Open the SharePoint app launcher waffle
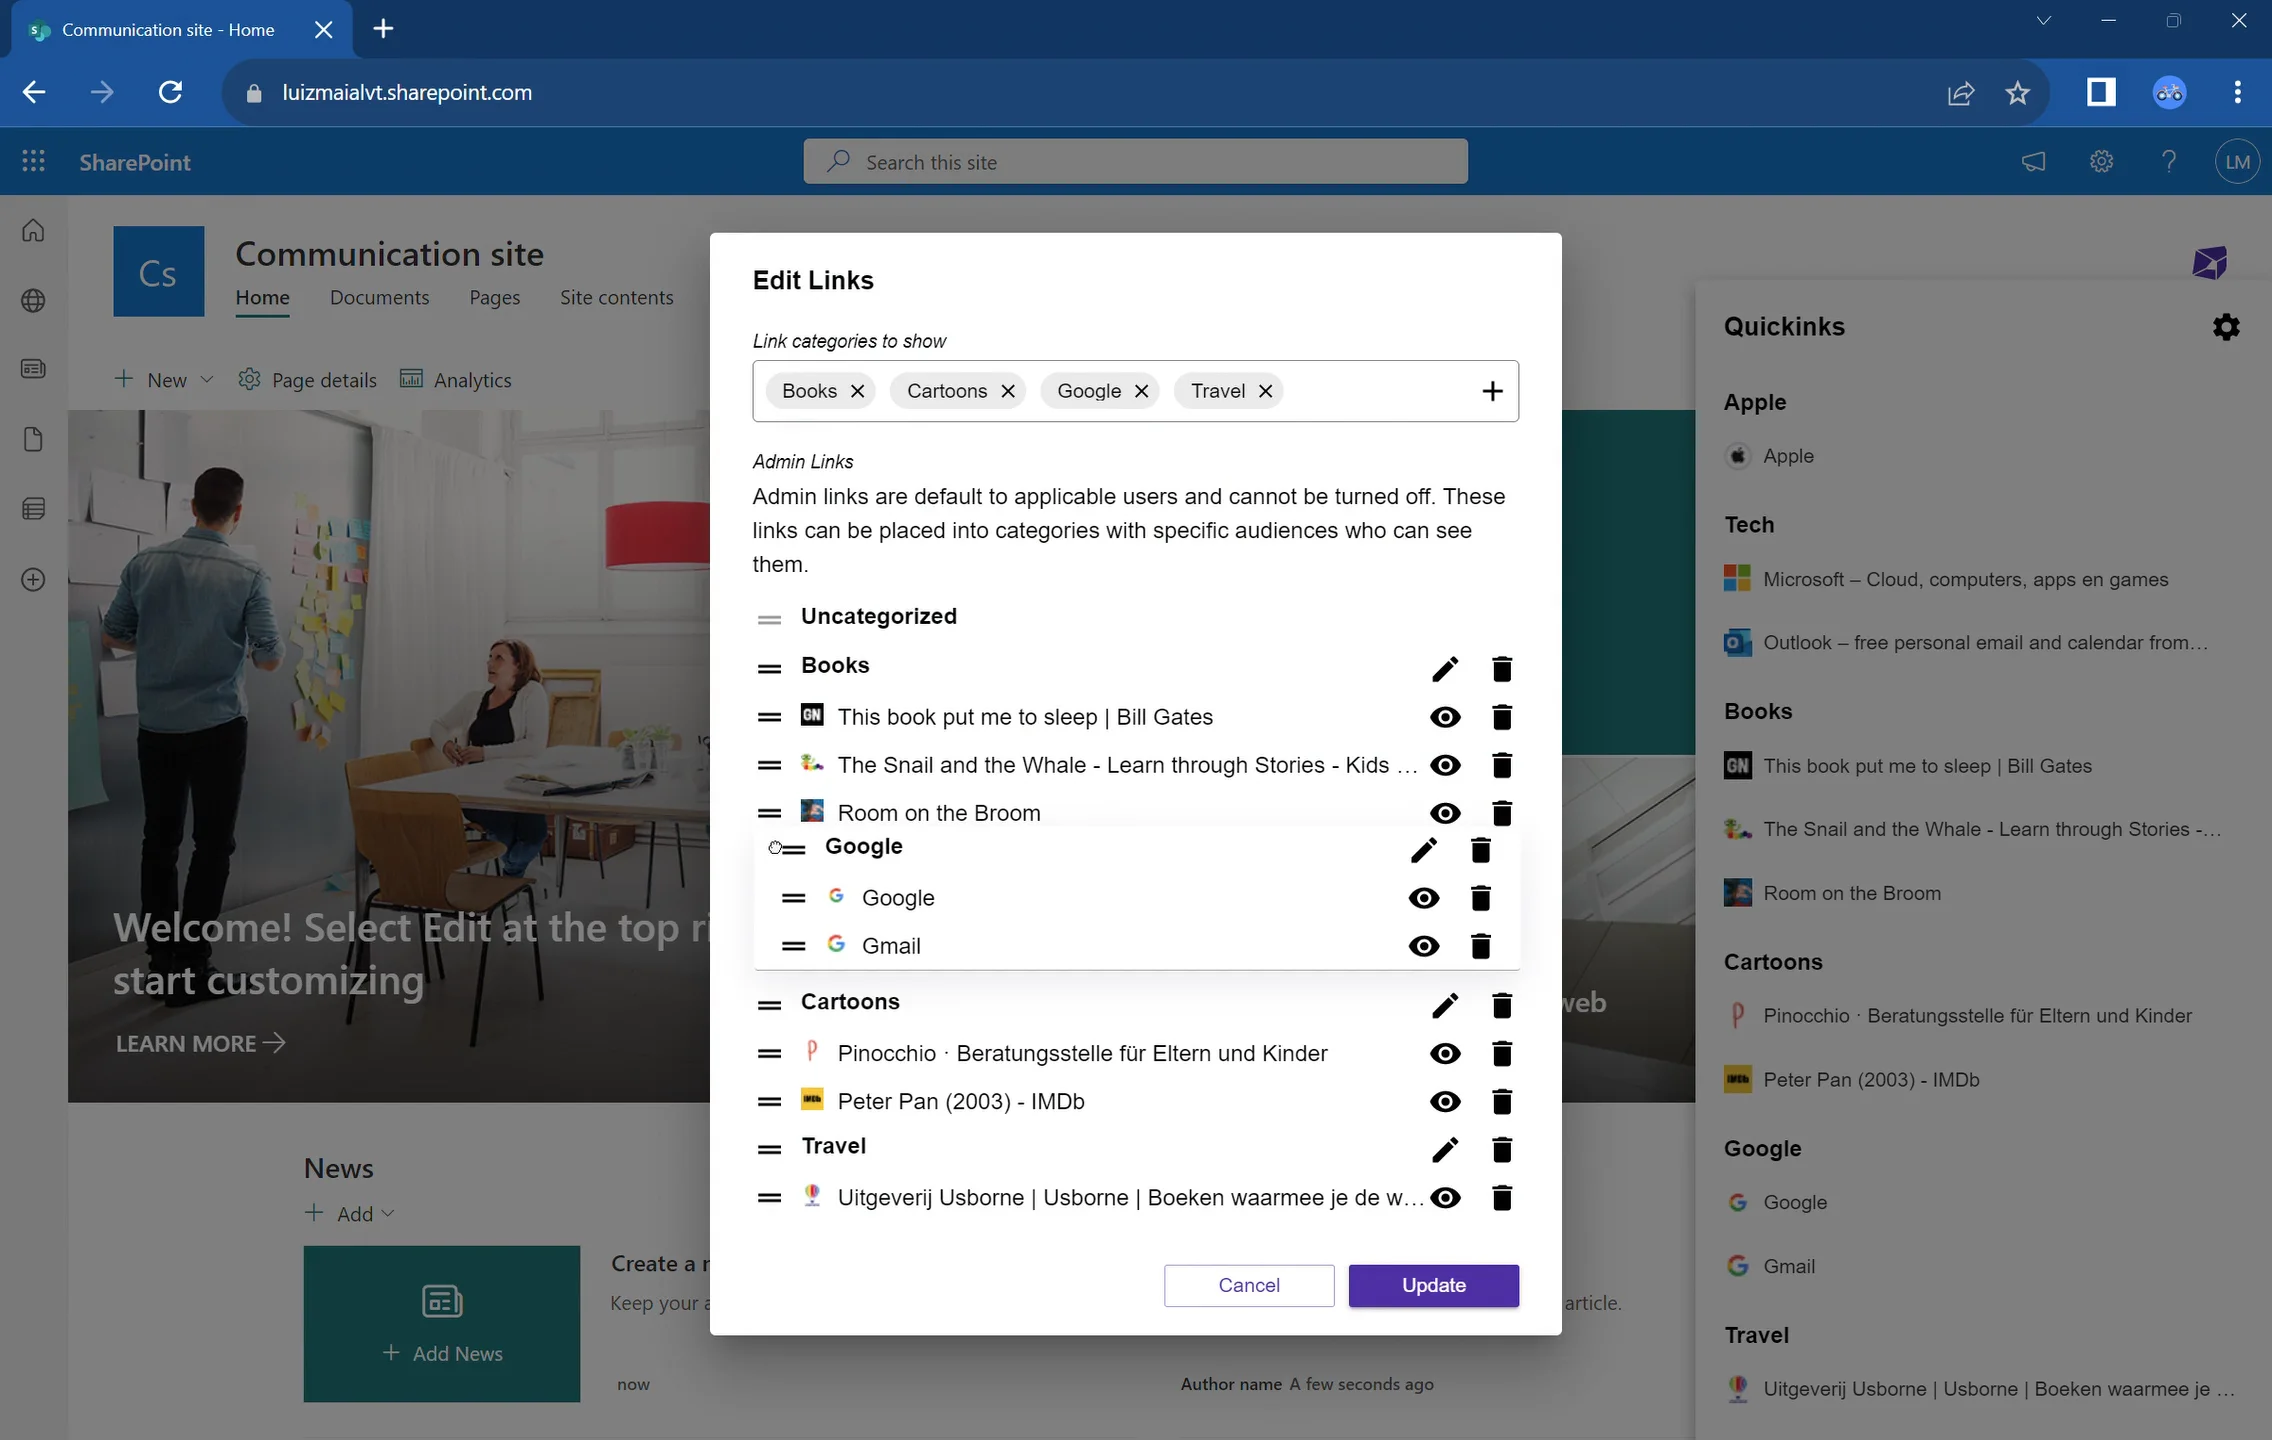Viewport: 2272px width, 1440px height. click(x=33, y=161)
